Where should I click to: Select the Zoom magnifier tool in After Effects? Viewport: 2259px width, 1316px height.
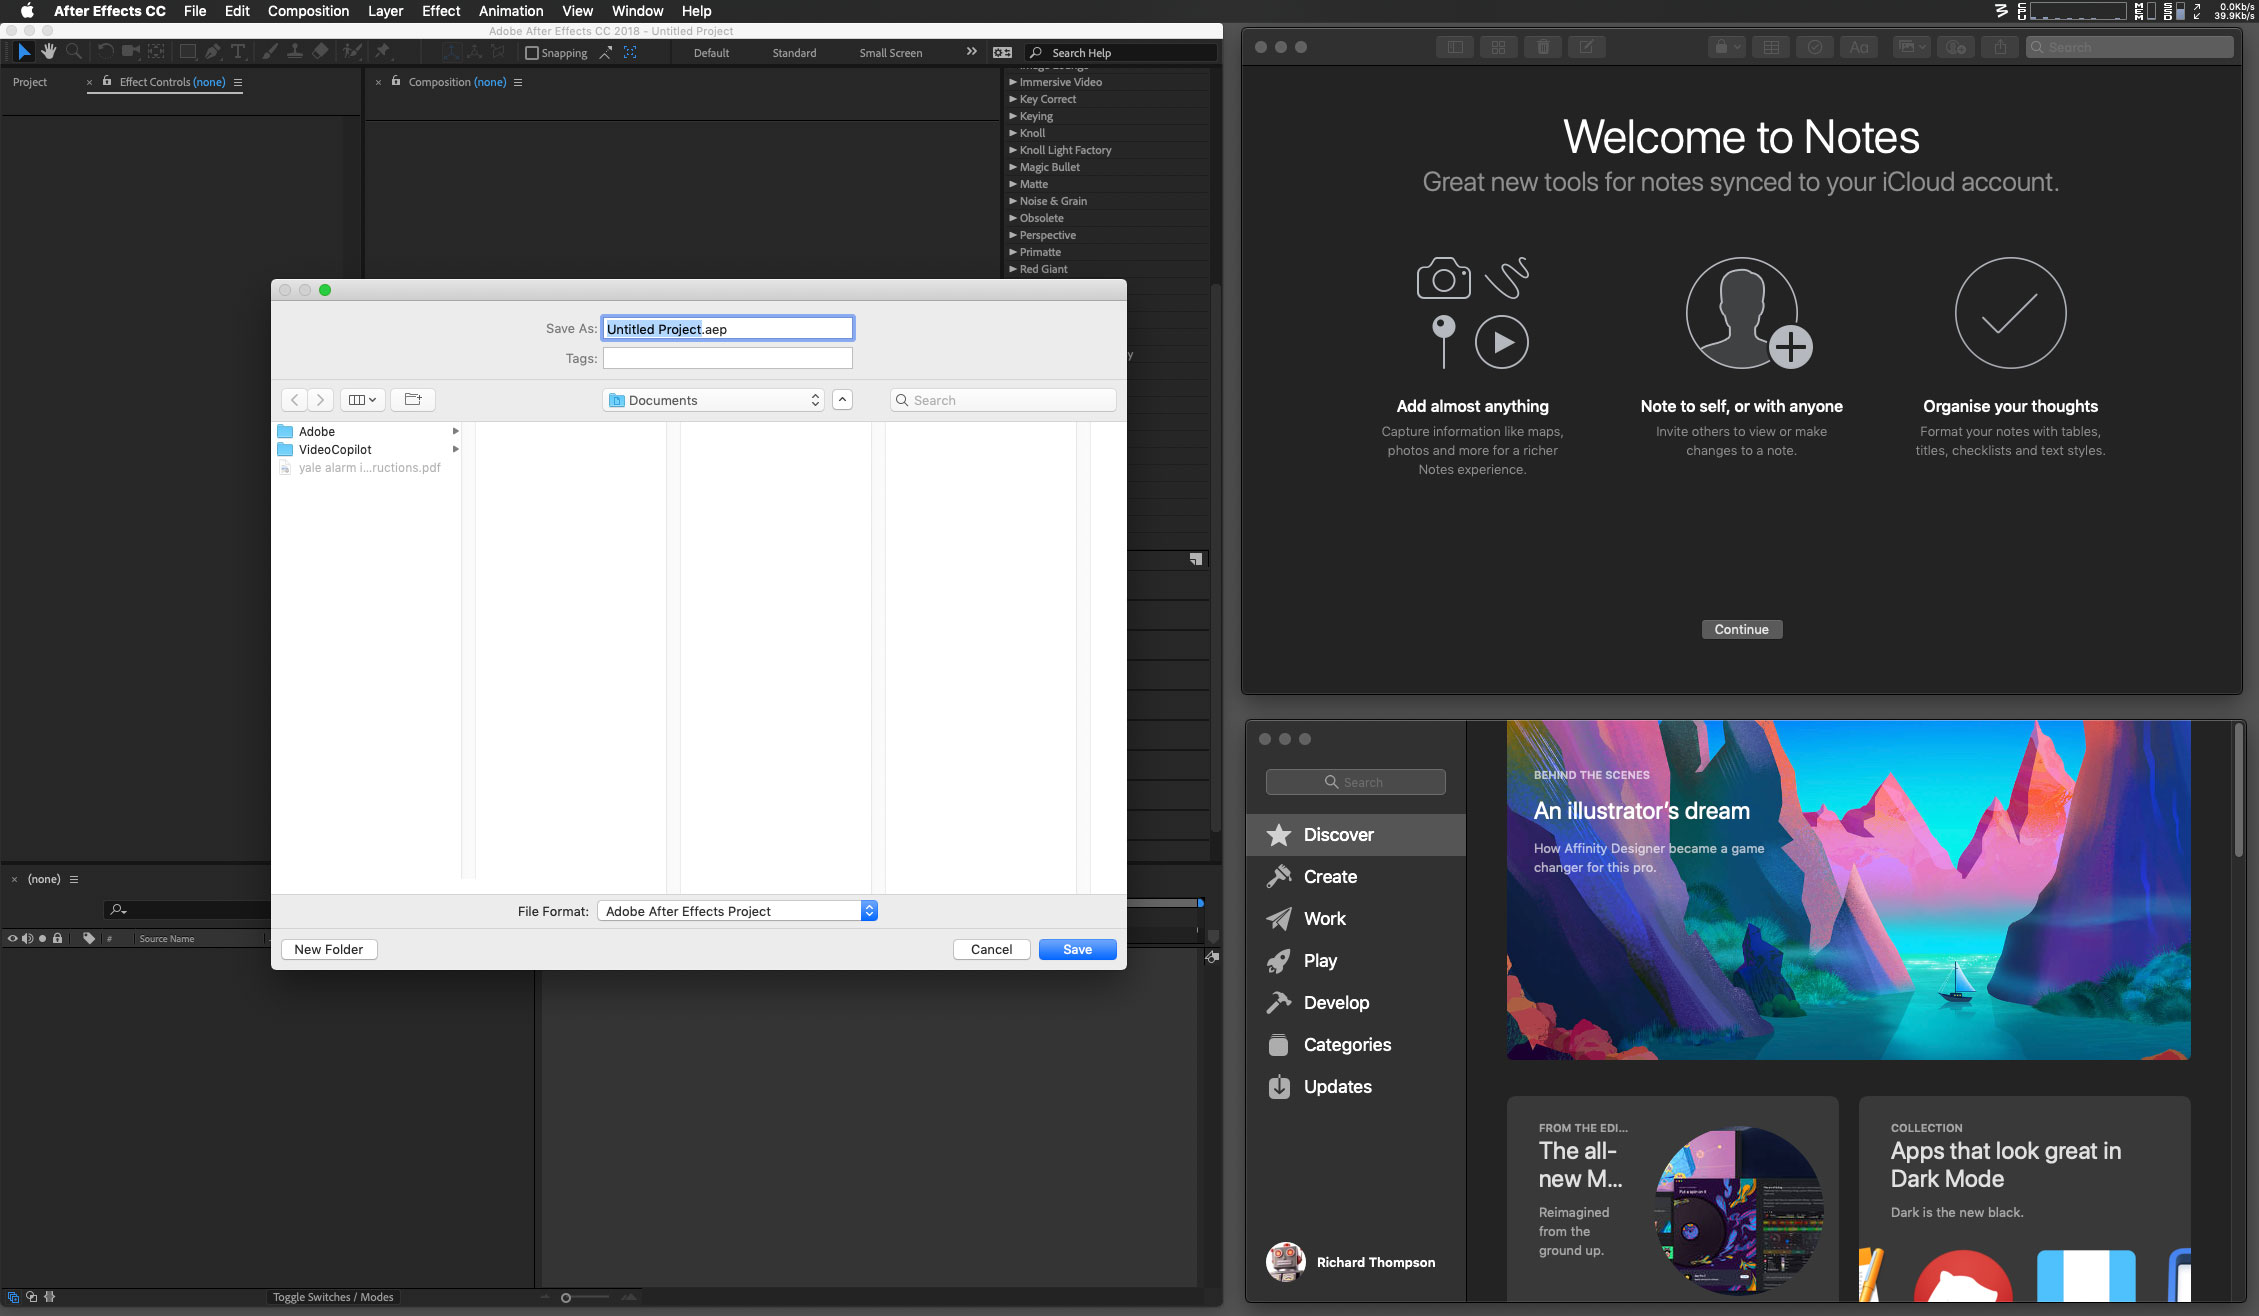pos(73,52)
